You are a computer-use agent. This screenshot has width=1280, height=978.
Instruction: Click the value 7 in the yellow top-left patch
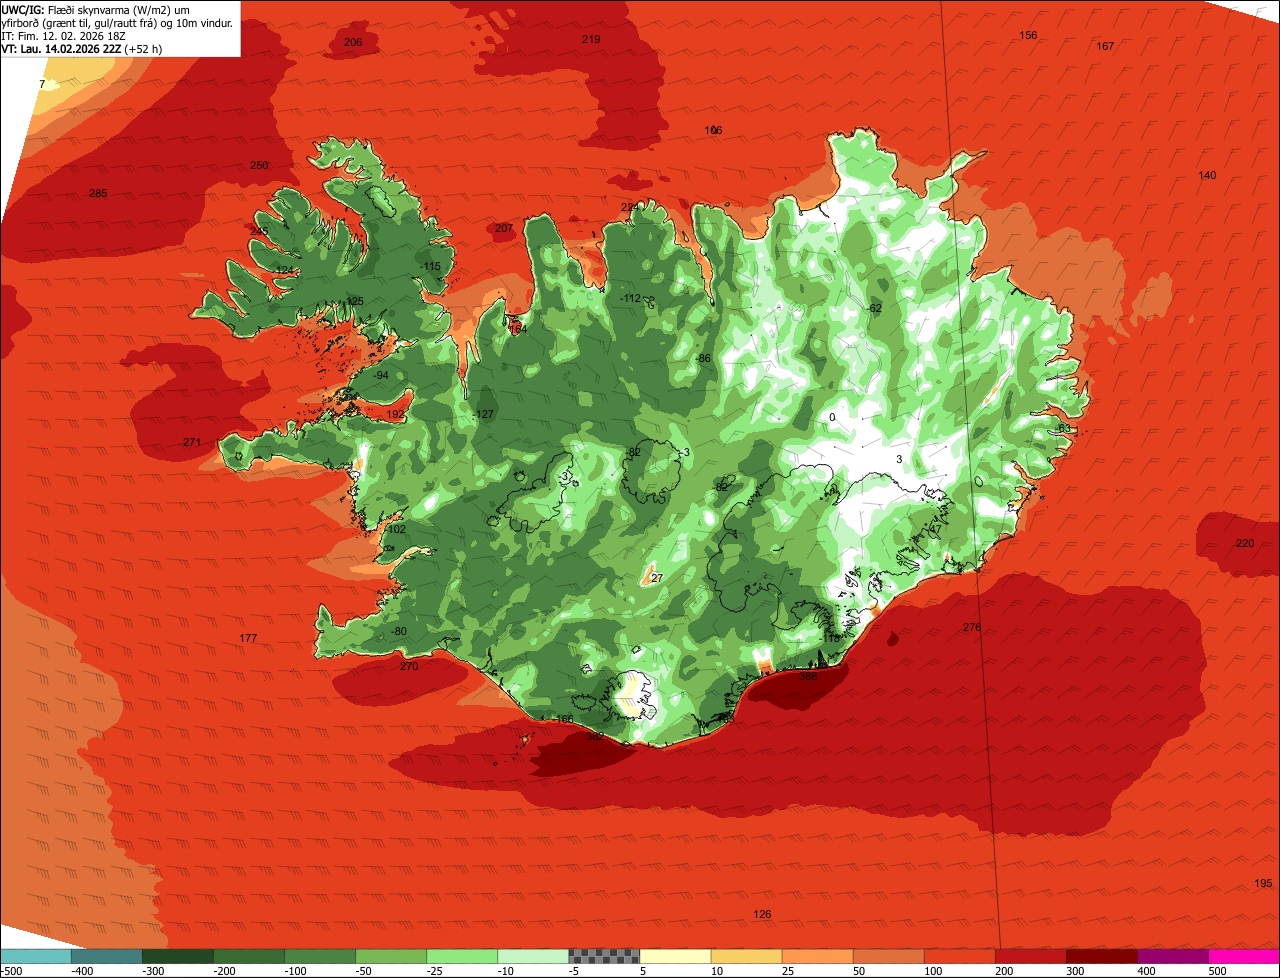pyautogui.click(x=42, y=84)
